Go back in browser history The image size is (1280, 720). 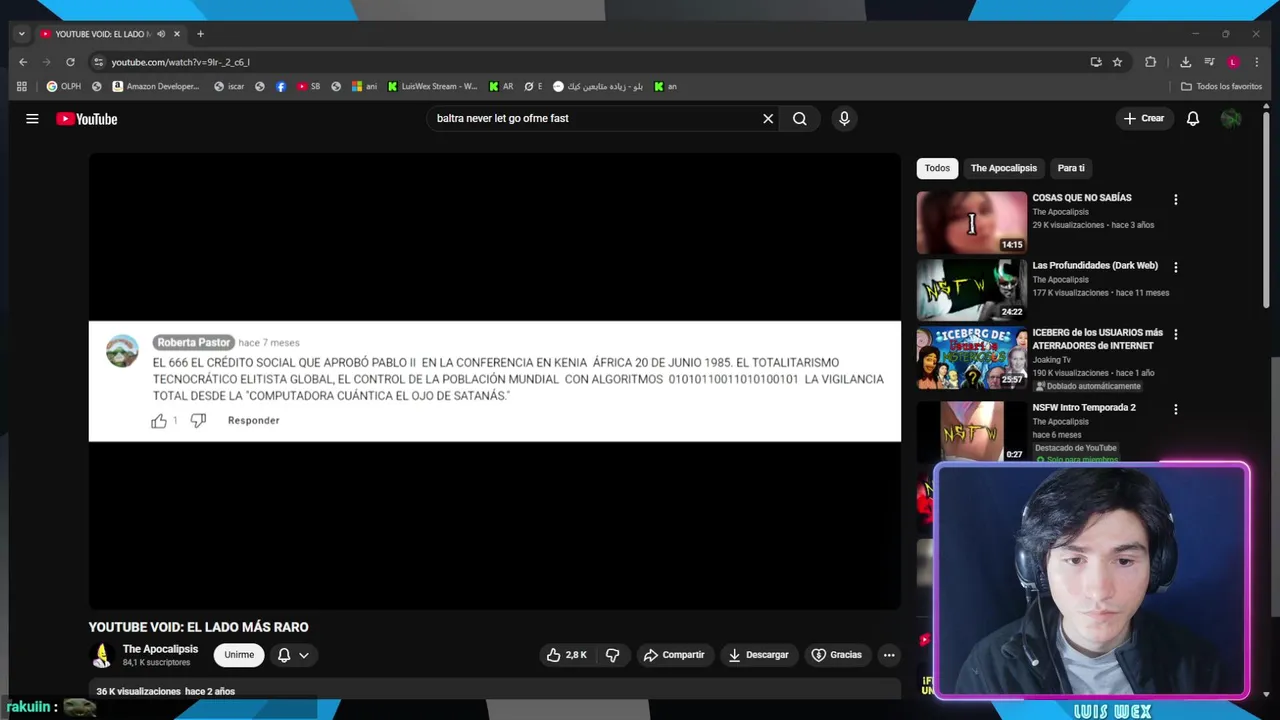tap(23, 62)
